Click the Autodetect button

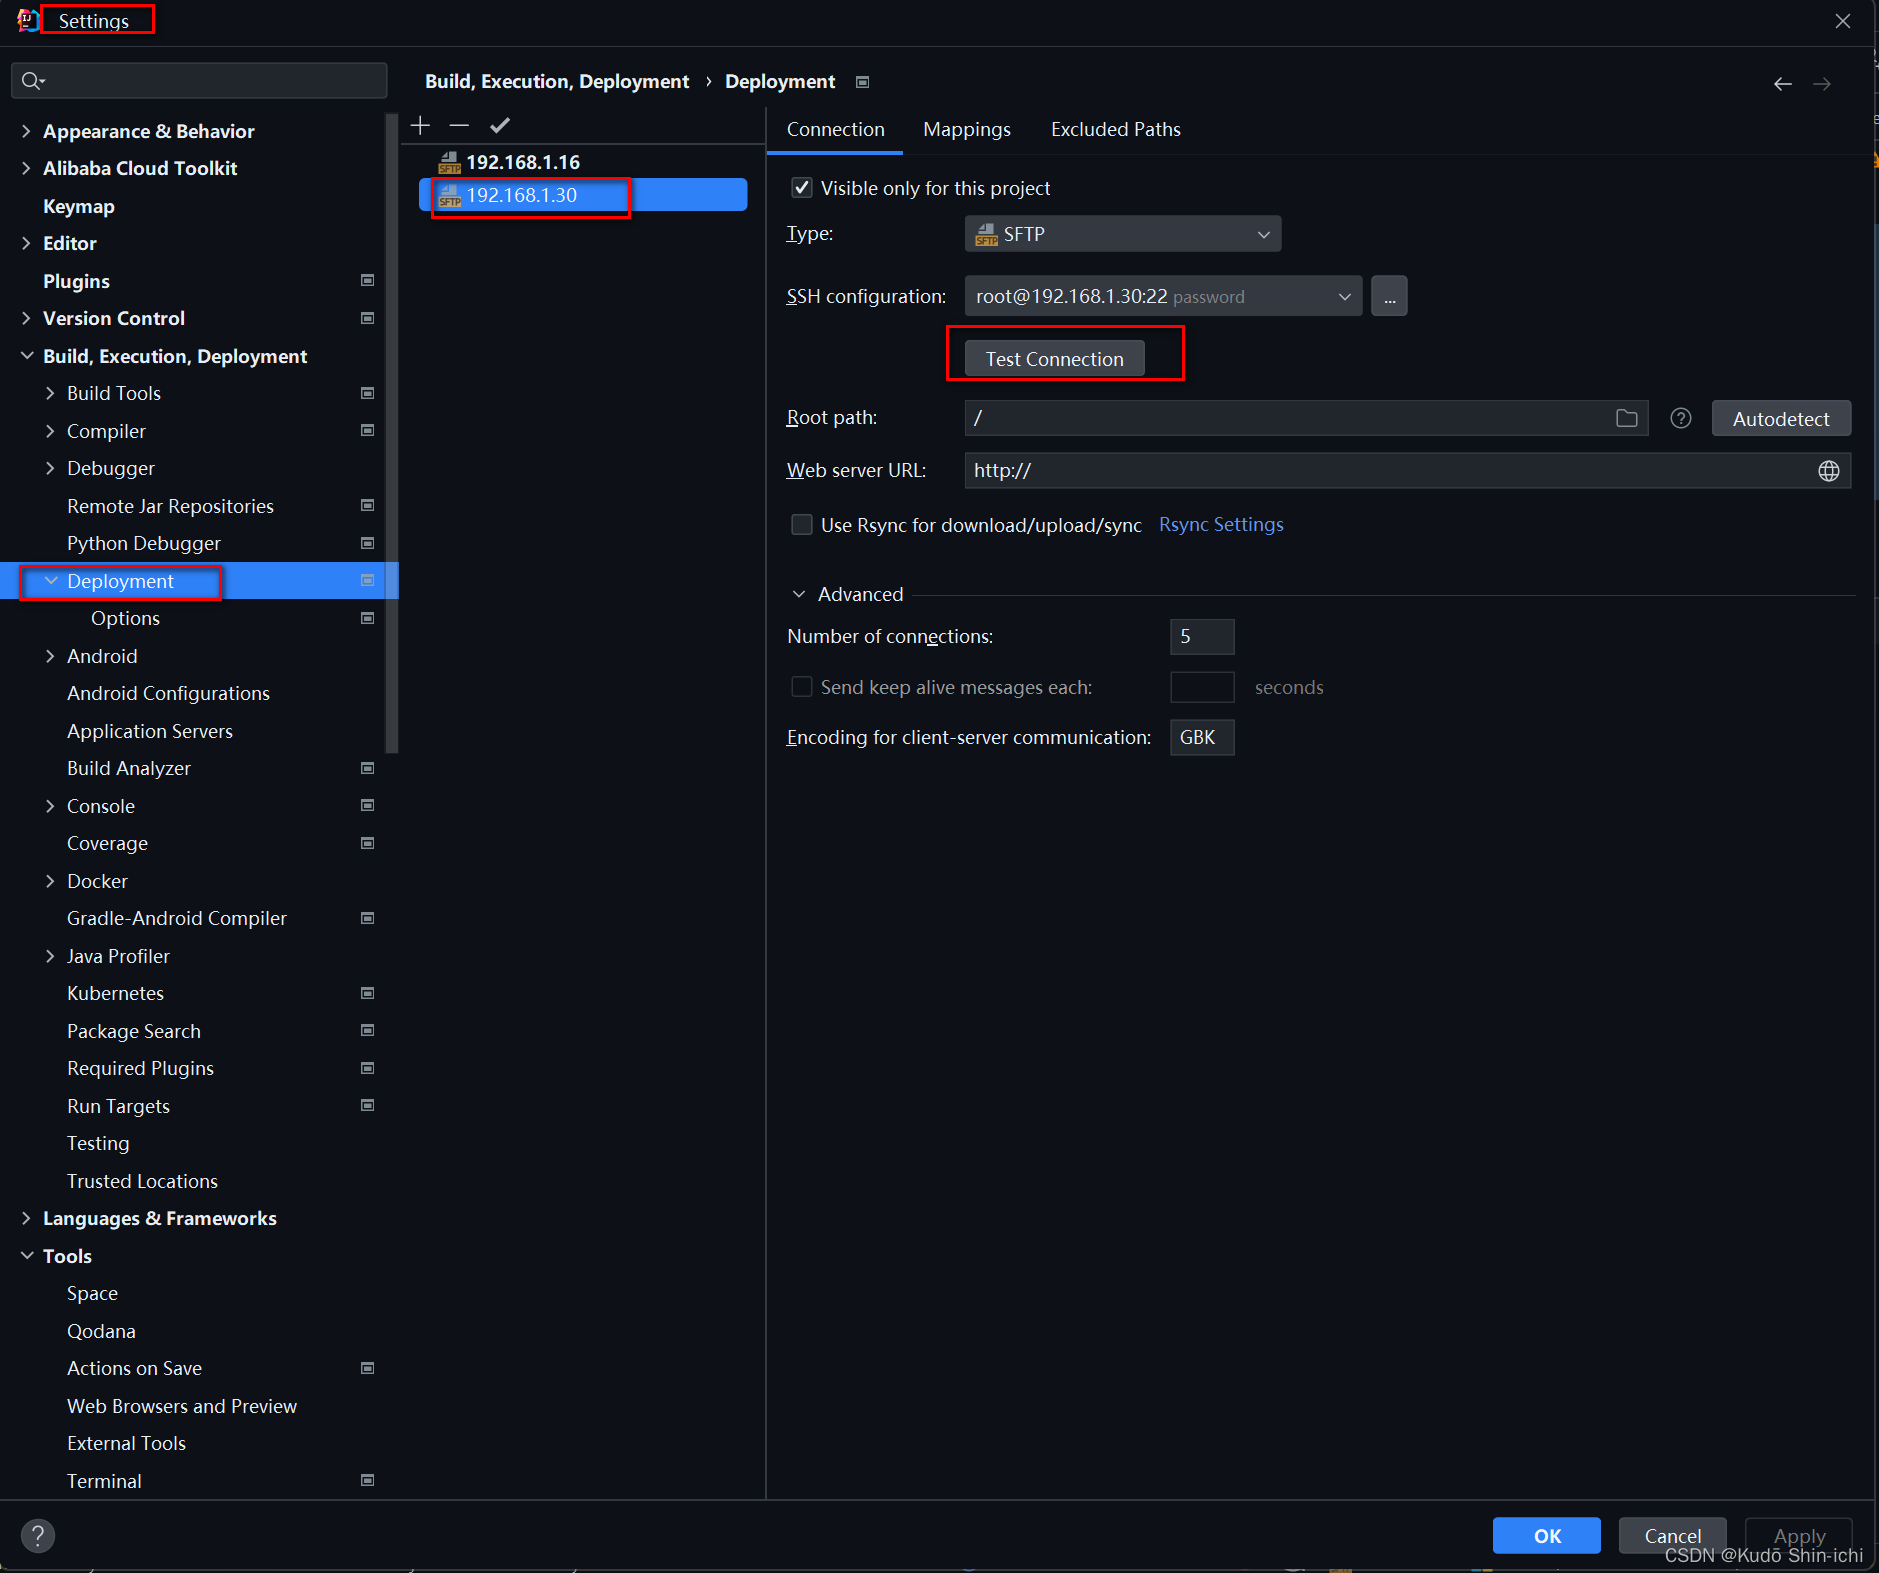coord(1781,419)
